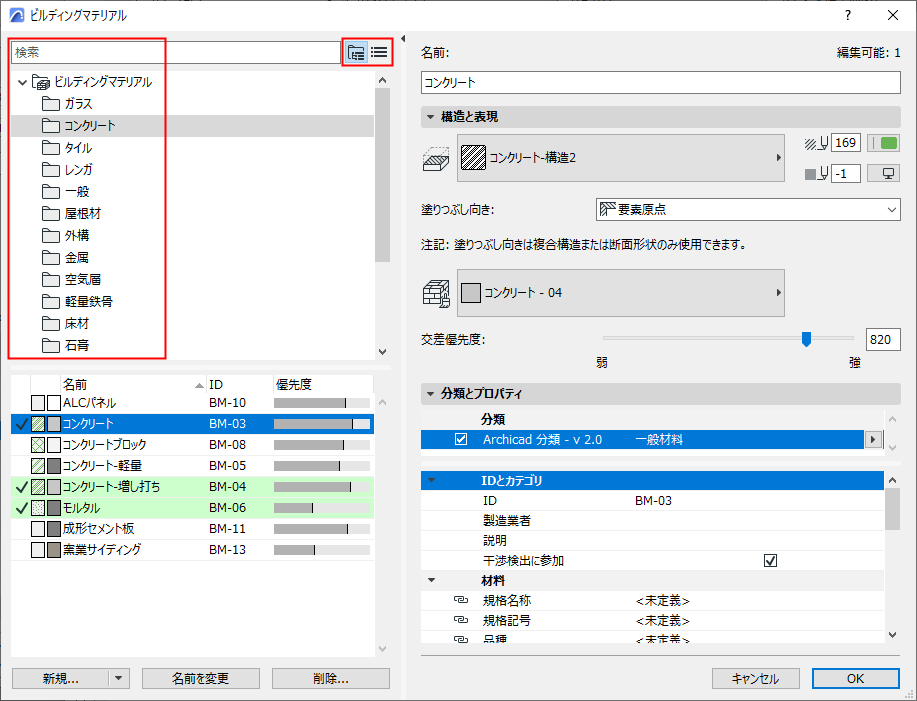Open the green foreground pen color swatch
Image resolution: width=917 pixels, height=701 pixels.
(x=883, y=143)
